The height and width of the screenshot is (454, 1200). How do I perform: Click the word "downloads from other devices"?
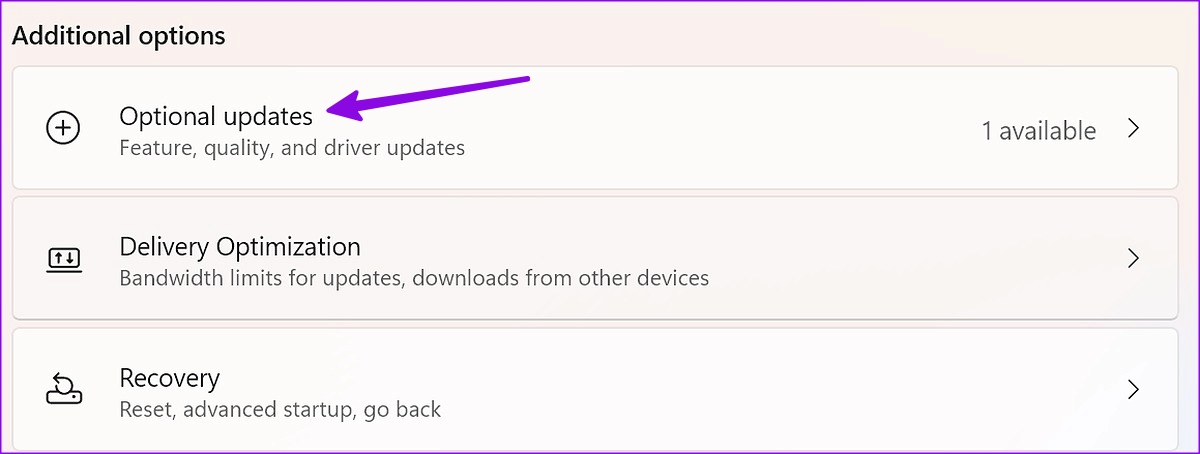click(556, 278)
